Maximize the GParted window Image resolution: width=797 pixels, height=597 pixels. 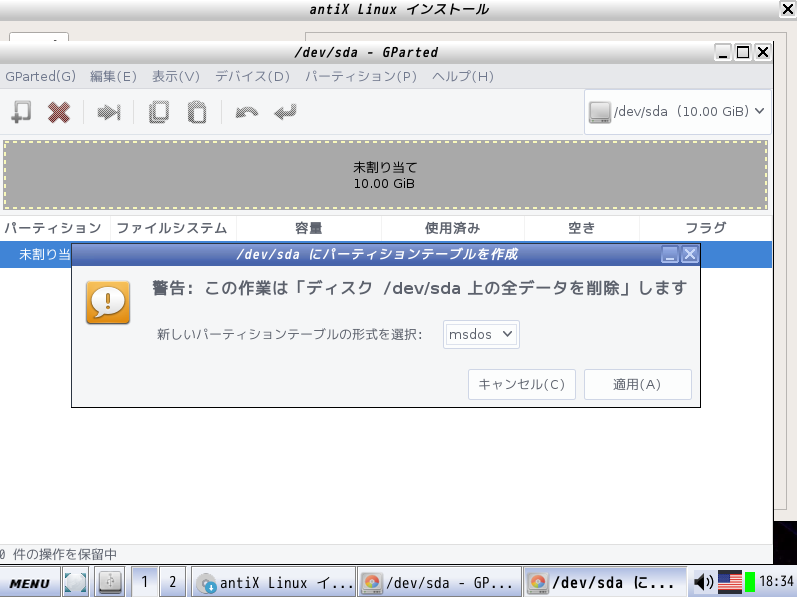[x=743, y=52]
